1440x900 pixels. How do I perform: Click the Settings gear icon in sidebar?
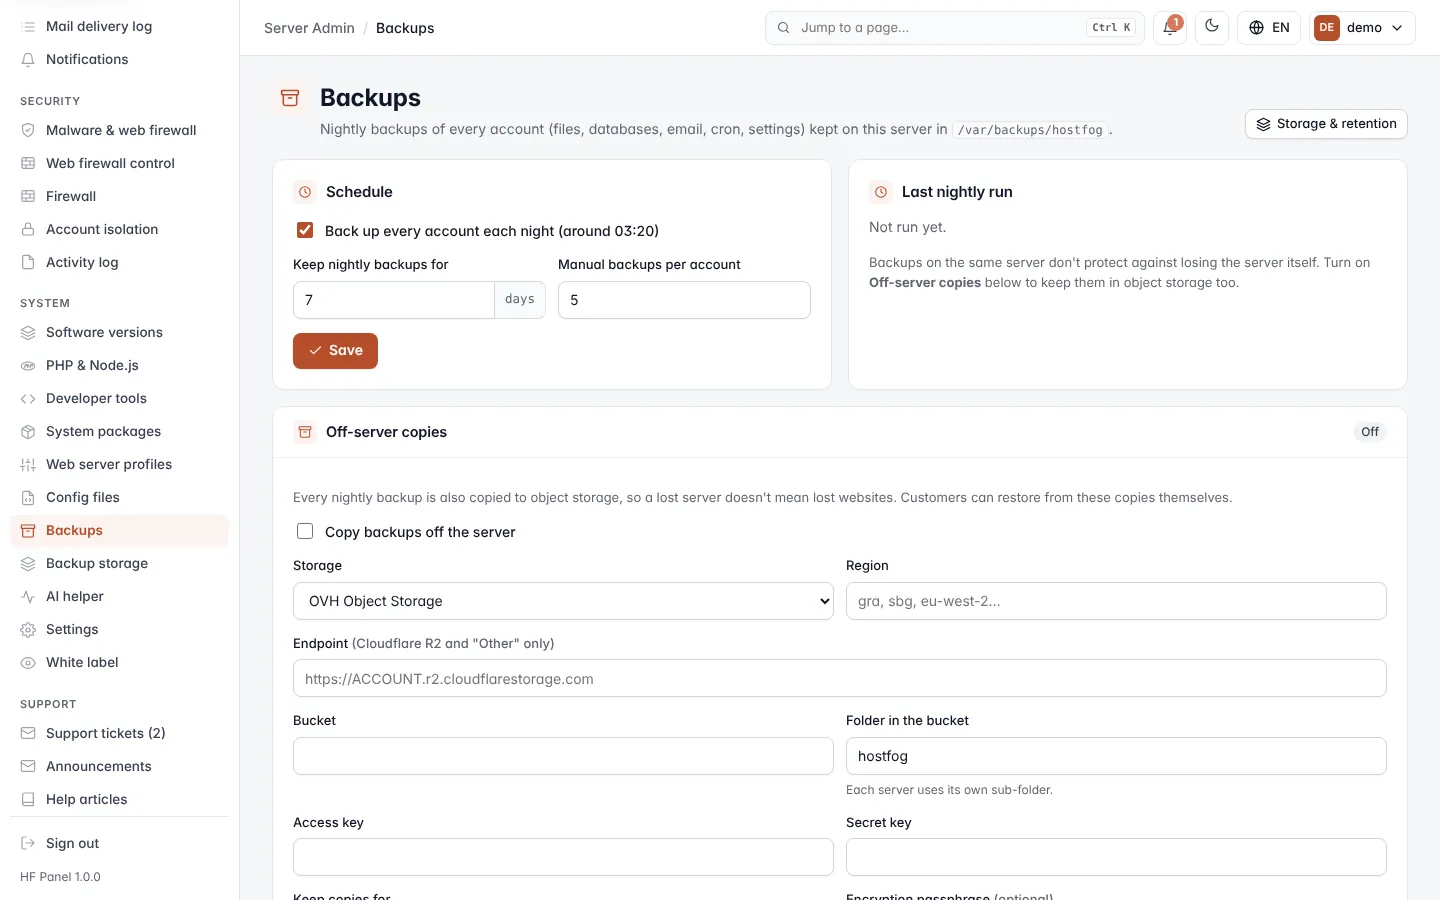28,629
